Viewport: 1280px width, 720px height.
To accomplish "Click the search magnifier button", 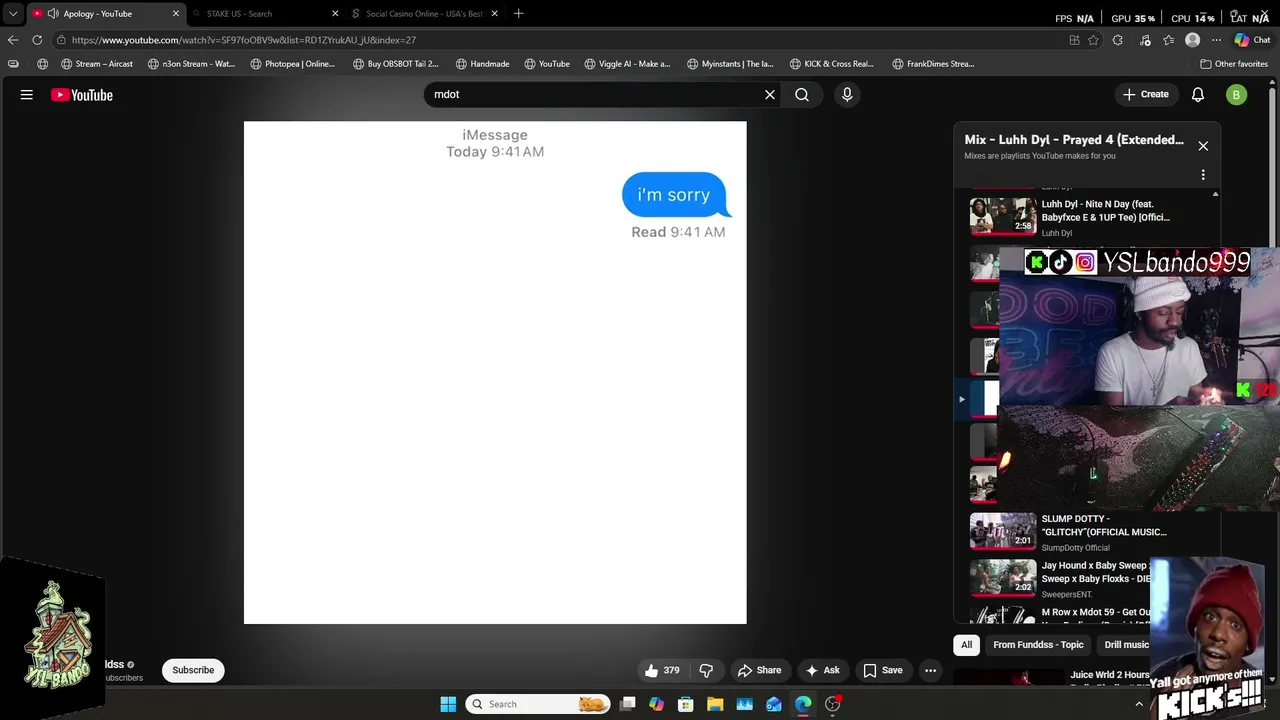I will [802, 94].
